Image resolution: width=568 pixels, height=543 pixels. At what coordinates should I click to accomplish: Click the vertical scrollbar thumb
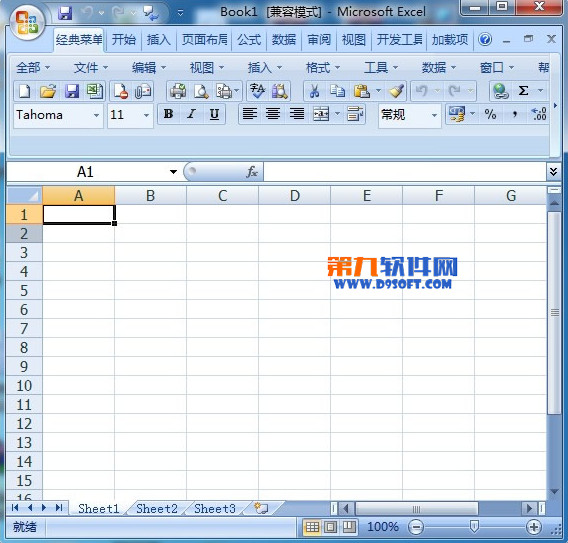[554, 313]
